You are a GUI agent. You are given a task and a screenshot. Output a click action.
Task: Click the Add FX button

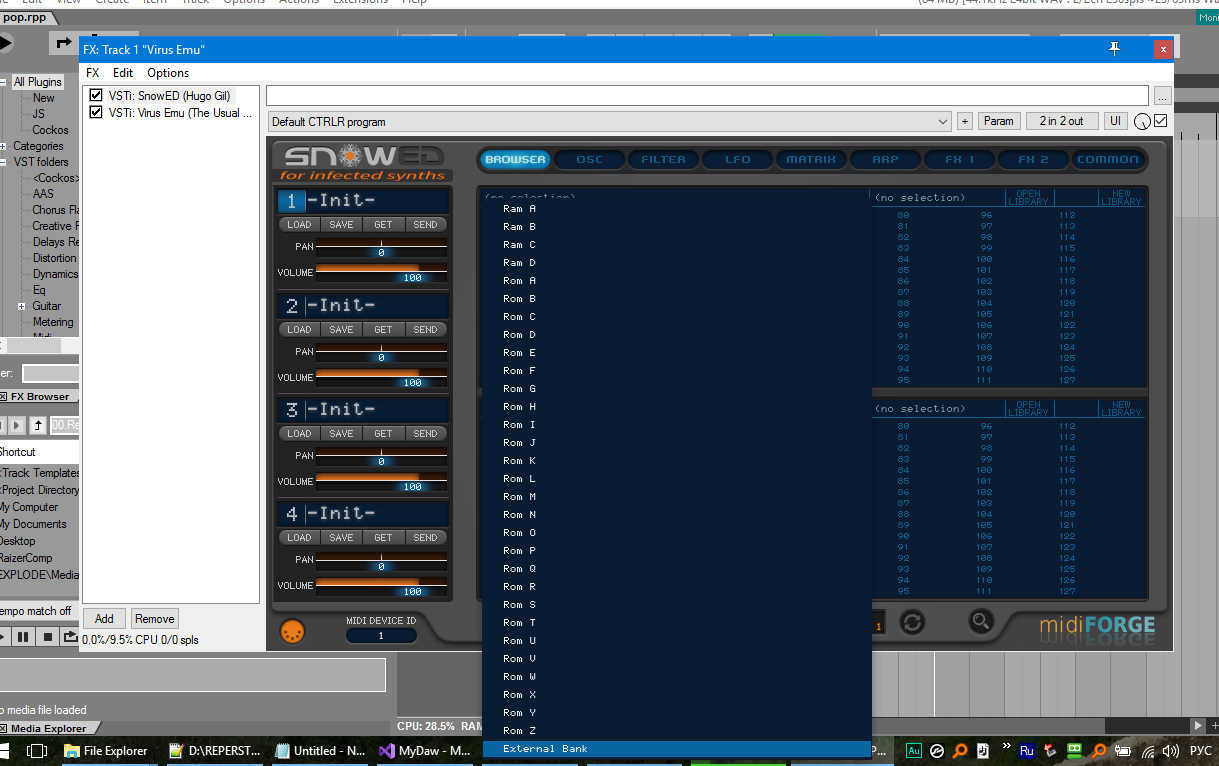click(104, 619)
